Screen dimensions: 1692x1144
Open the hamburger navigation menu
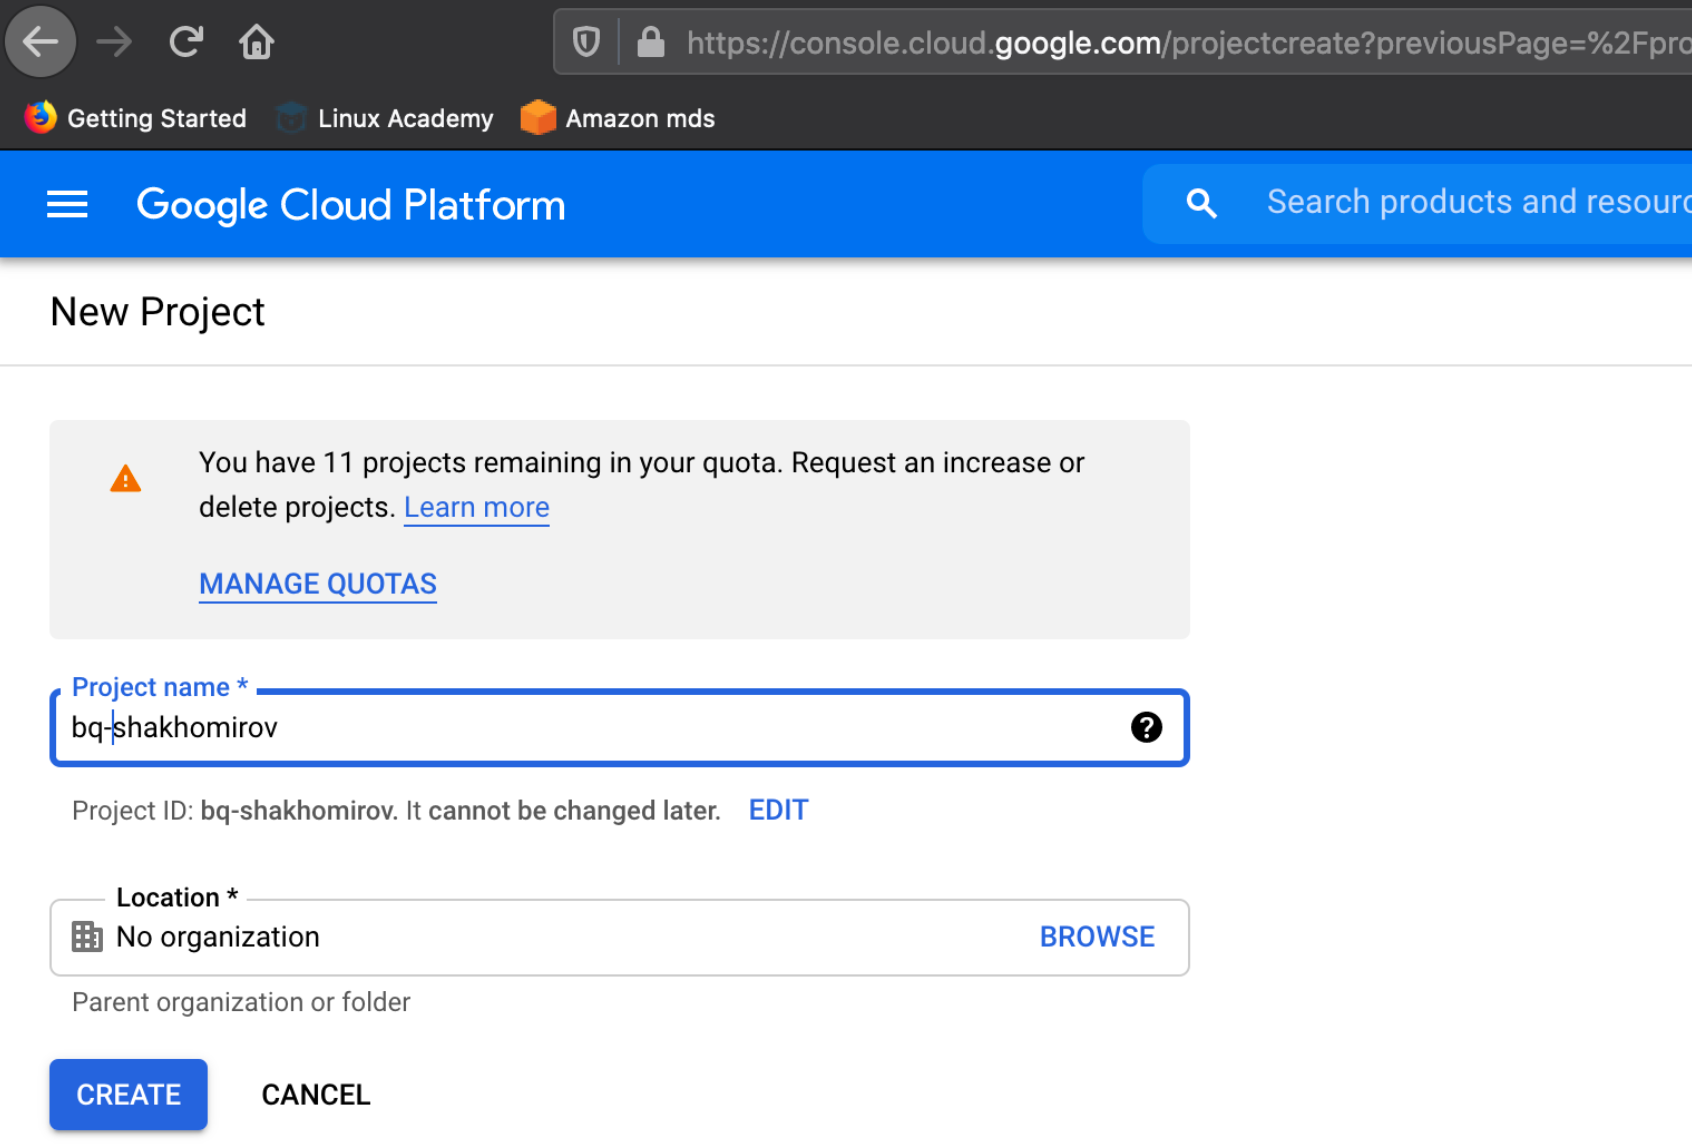tap(67, 205)
